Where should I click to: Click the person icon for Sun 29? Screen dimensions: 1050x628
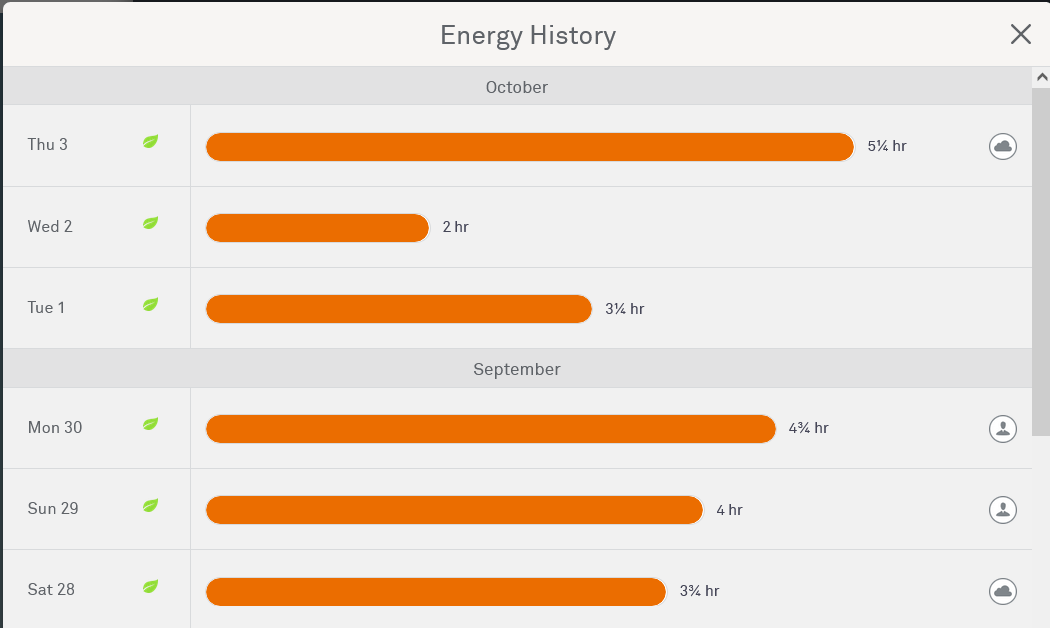coord(1002,509)
